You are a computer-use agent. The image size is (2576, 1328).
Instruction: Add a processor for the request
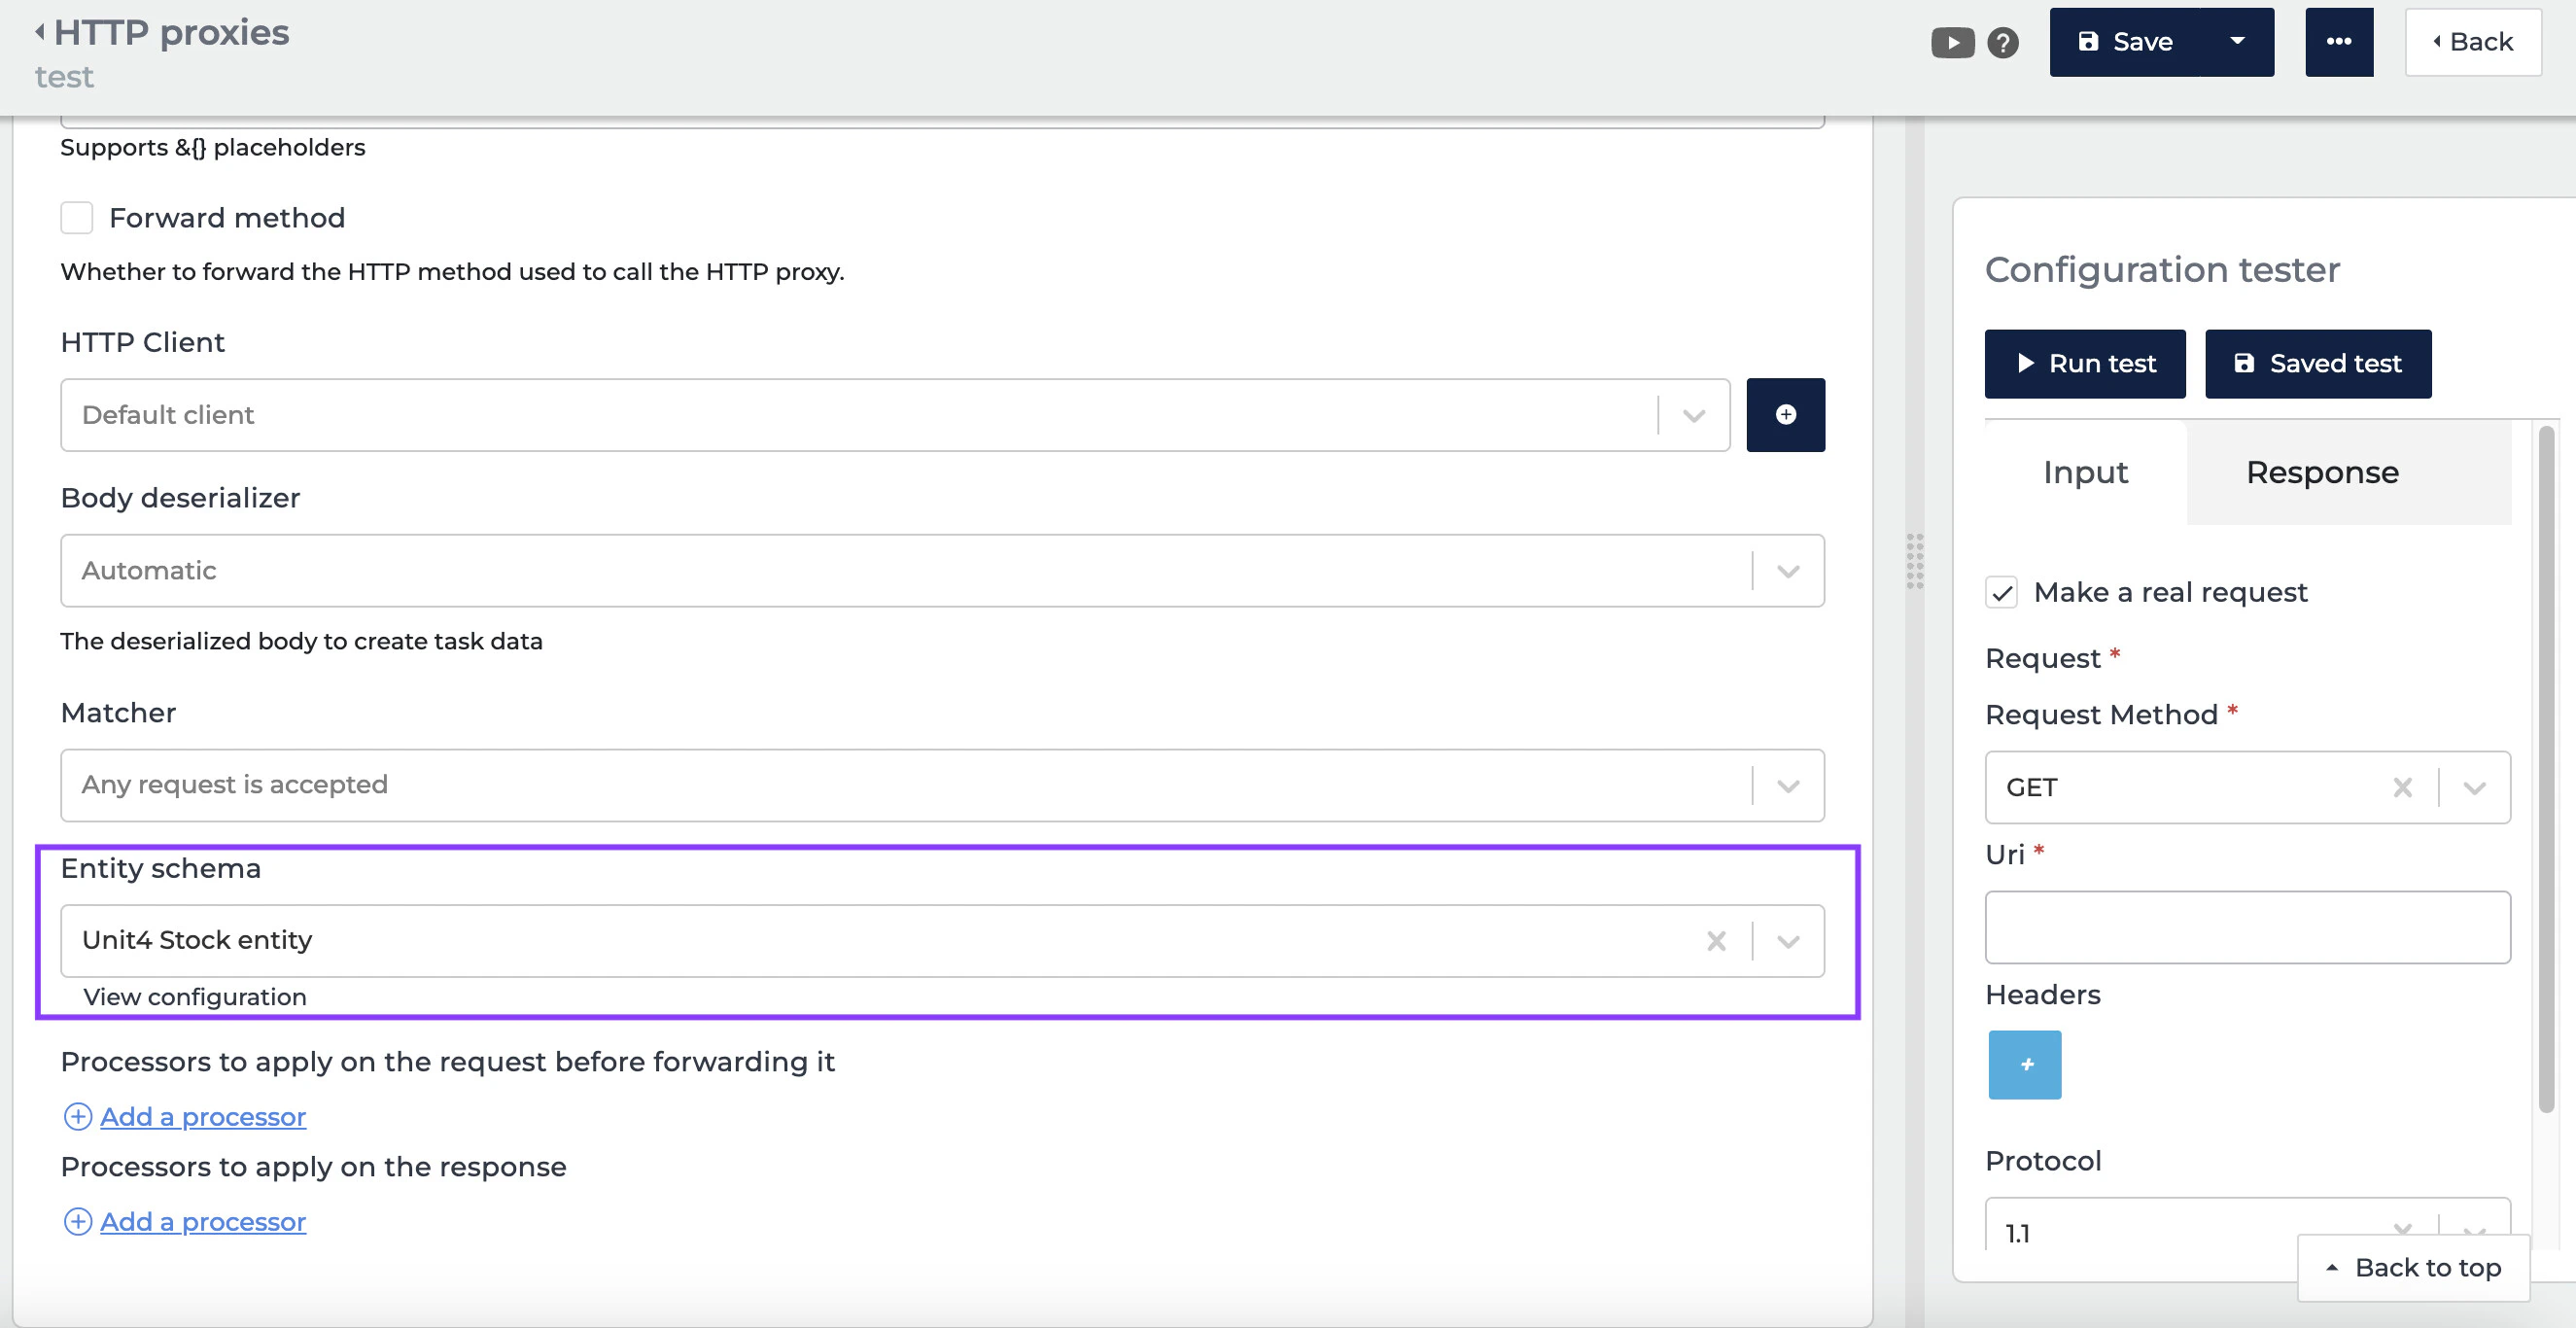203,1117
